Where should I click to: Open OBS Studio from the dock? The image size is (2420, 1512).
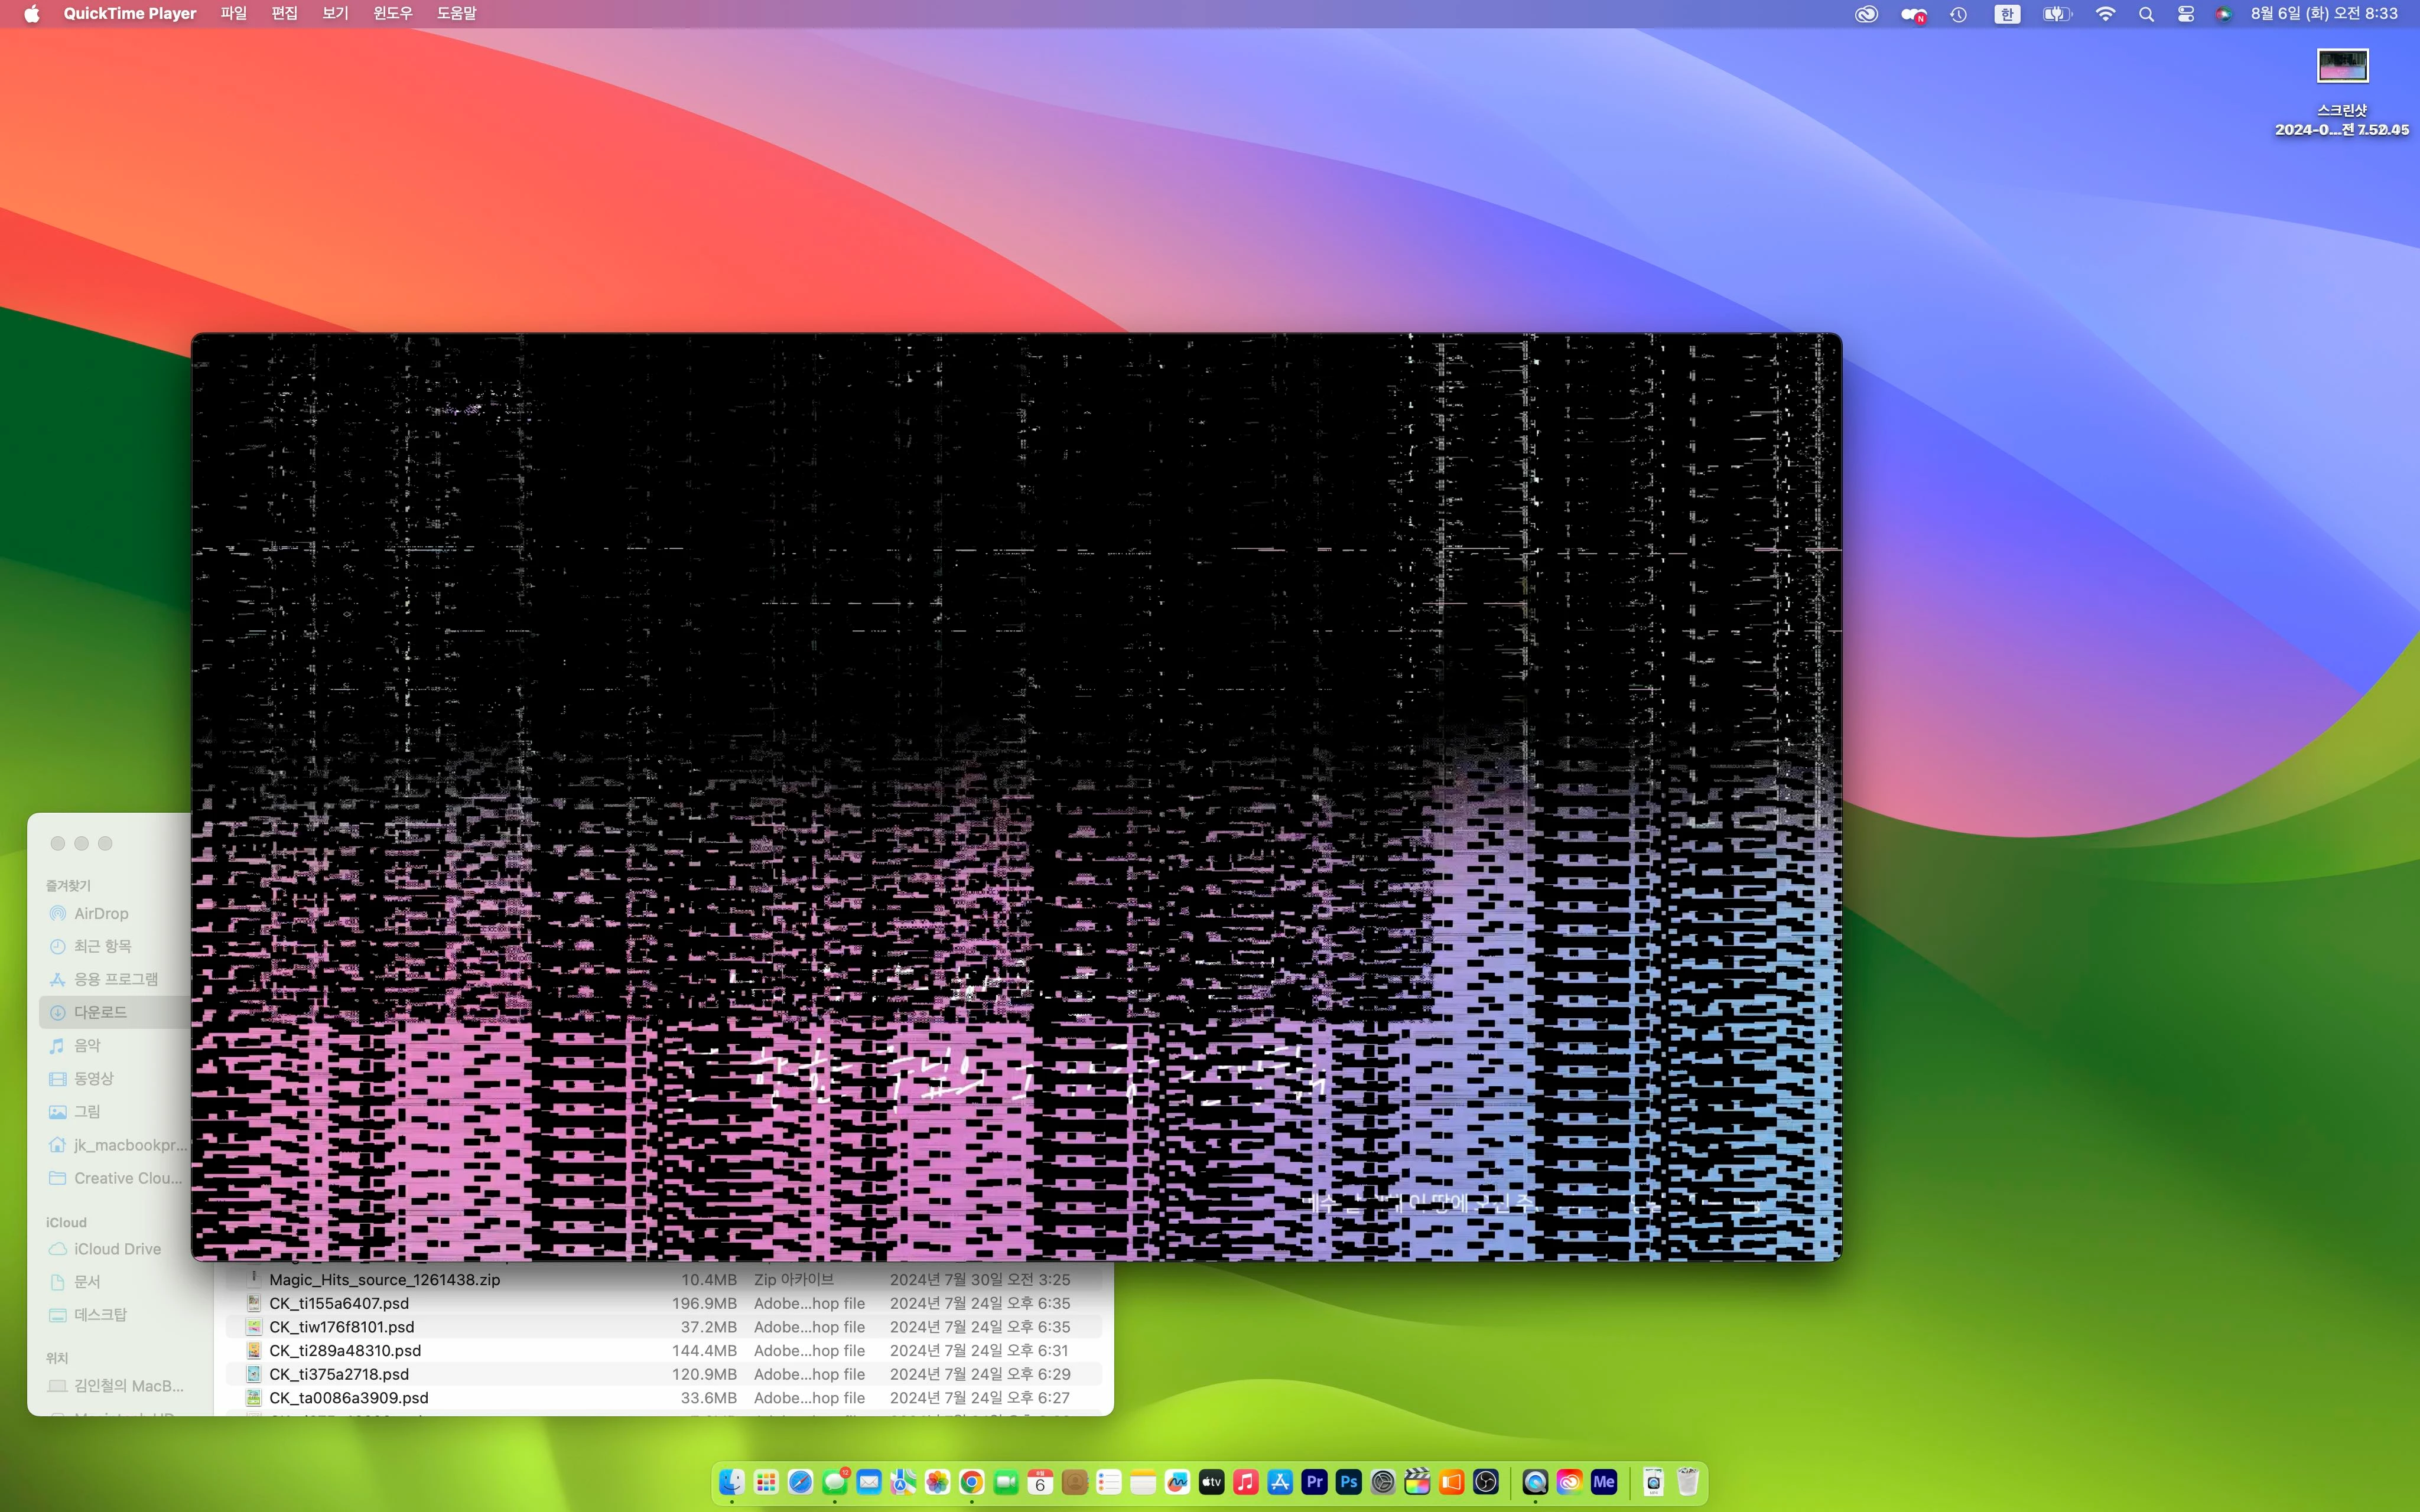pyautogui.click(x=1486, y=1482)
